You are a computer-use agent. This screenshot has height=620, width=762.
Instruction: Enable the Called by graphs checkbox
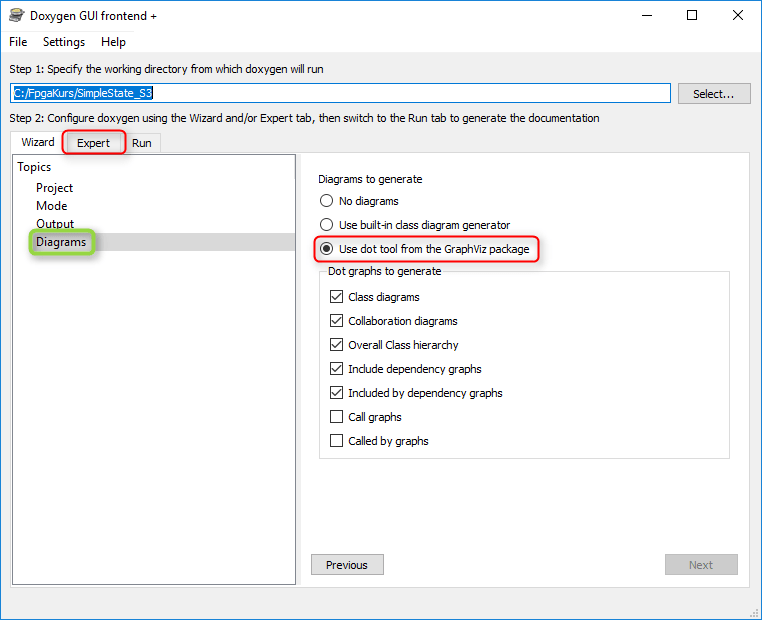[337, 441]
